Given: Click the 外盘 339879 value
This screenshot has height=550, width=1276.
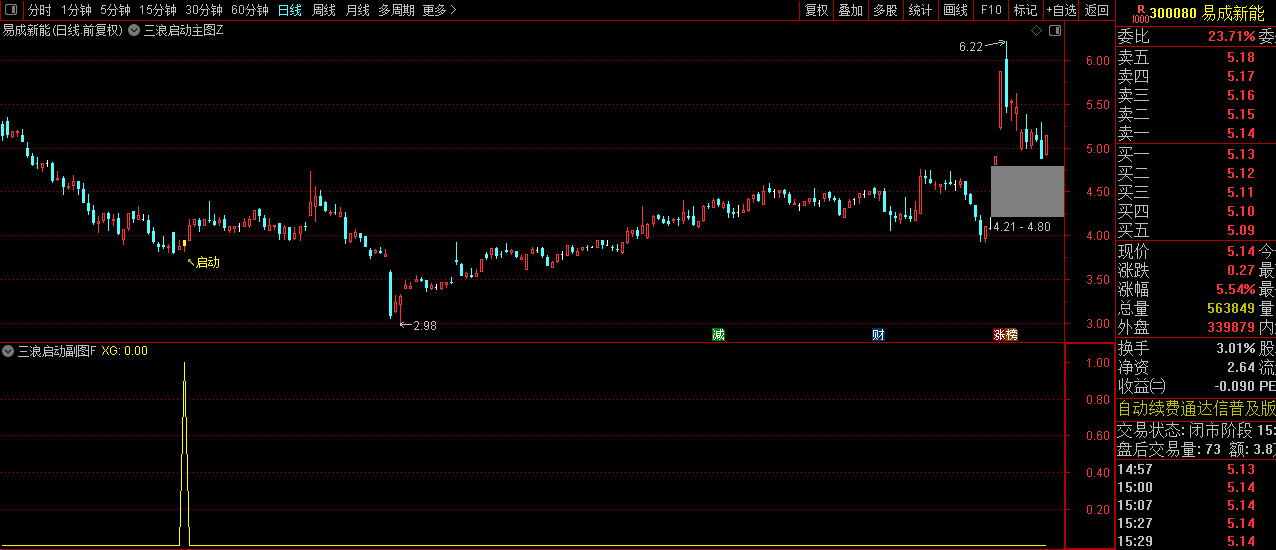Looking at the screenshot, I should coord(1231,328).
